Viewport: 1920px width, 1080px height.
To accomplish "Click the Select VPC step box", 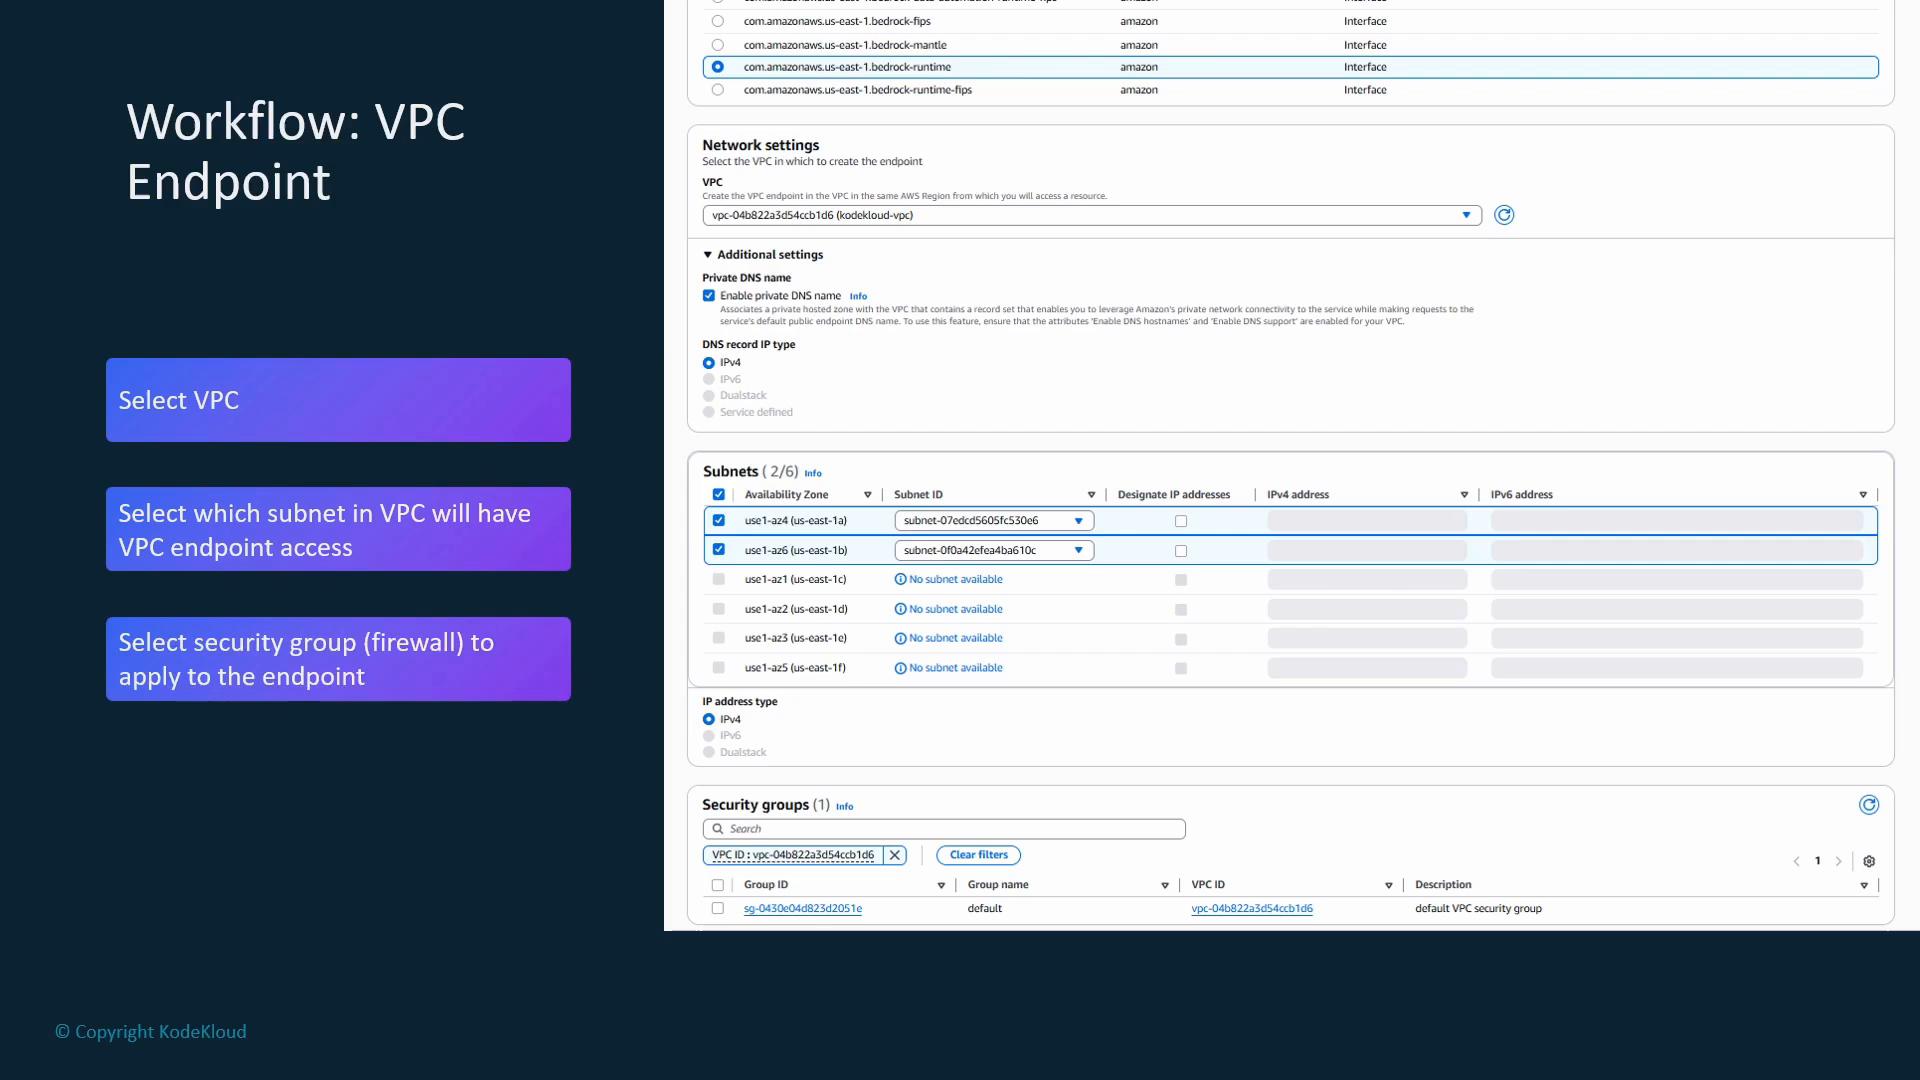I will pyautogui.click(x=338, y=400).
